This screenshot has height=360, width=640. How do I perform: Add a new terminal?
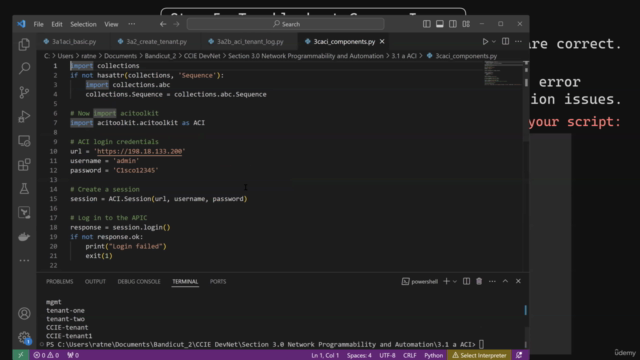point(446,281)
